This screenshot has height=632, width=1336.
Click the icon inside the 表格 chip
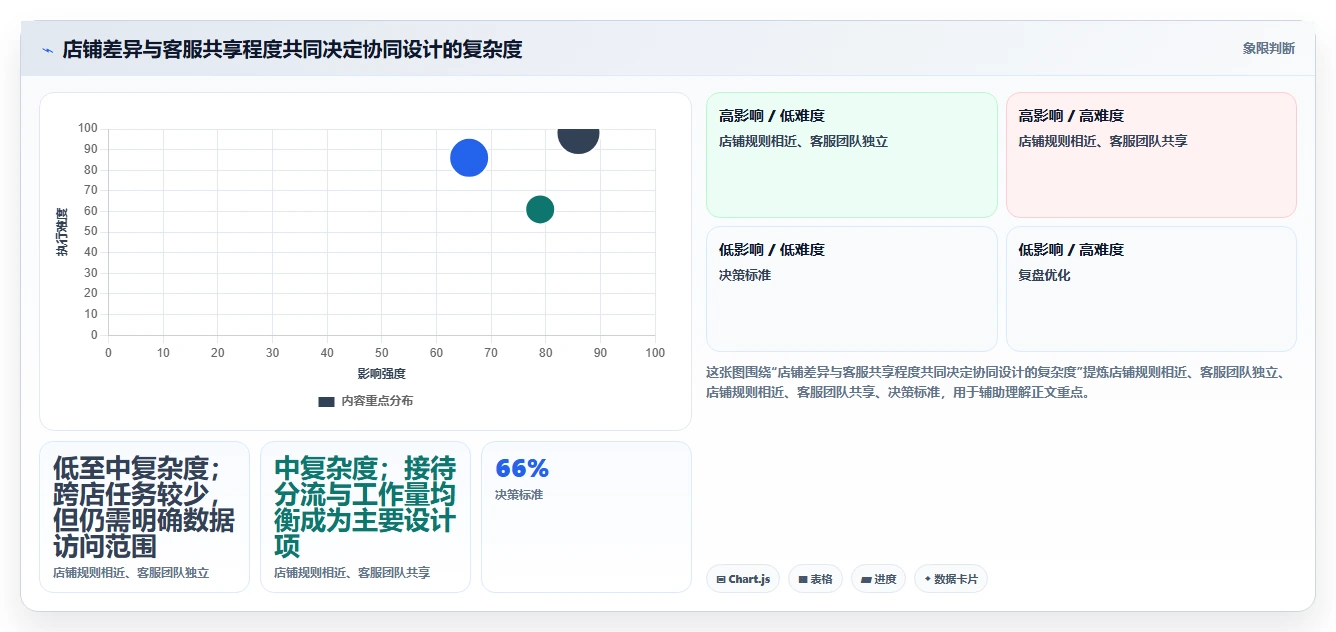click(803, 579)
